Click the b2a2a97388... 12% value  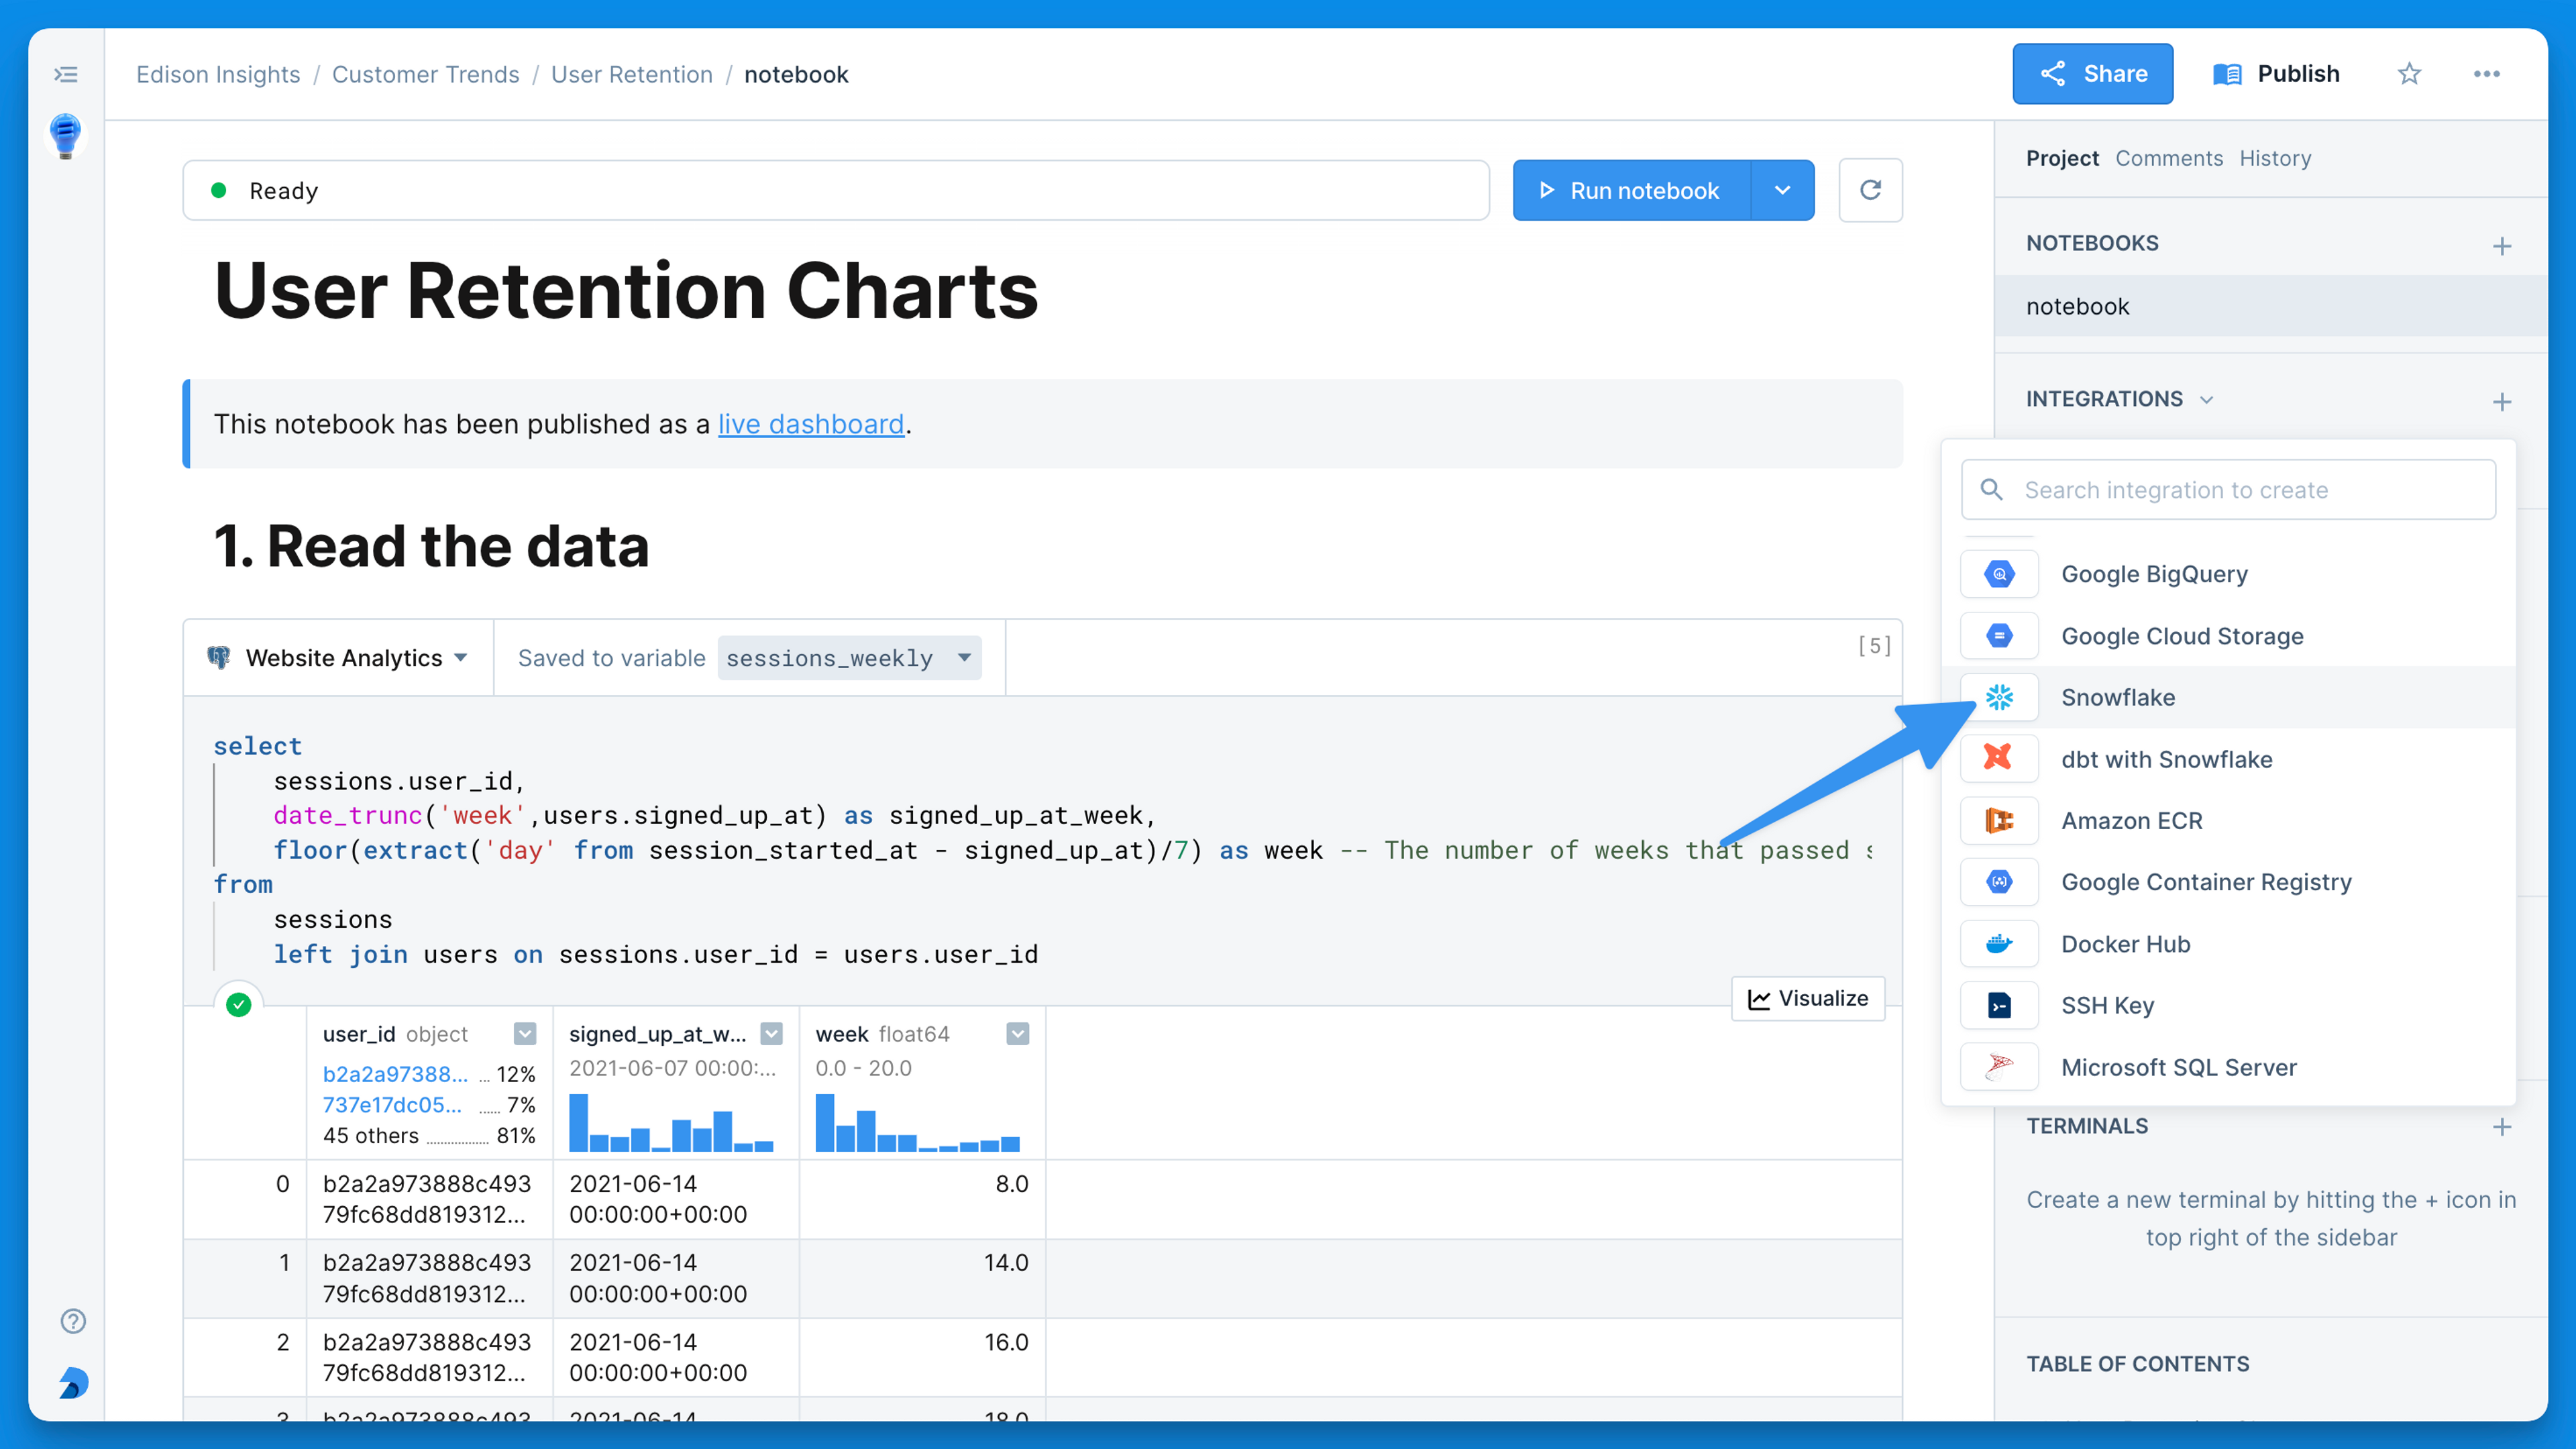[x=429, y=1074]
